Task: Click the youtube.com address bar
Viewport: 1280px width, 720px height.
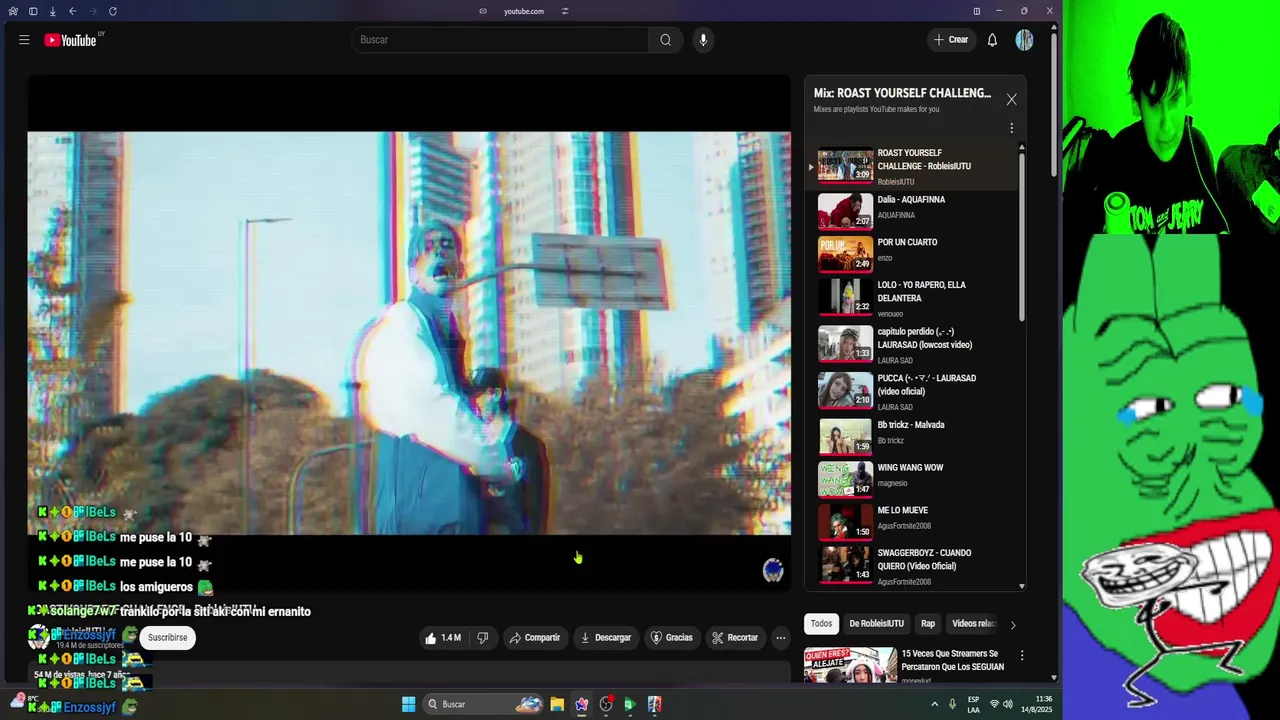Action: click(524, 11)
